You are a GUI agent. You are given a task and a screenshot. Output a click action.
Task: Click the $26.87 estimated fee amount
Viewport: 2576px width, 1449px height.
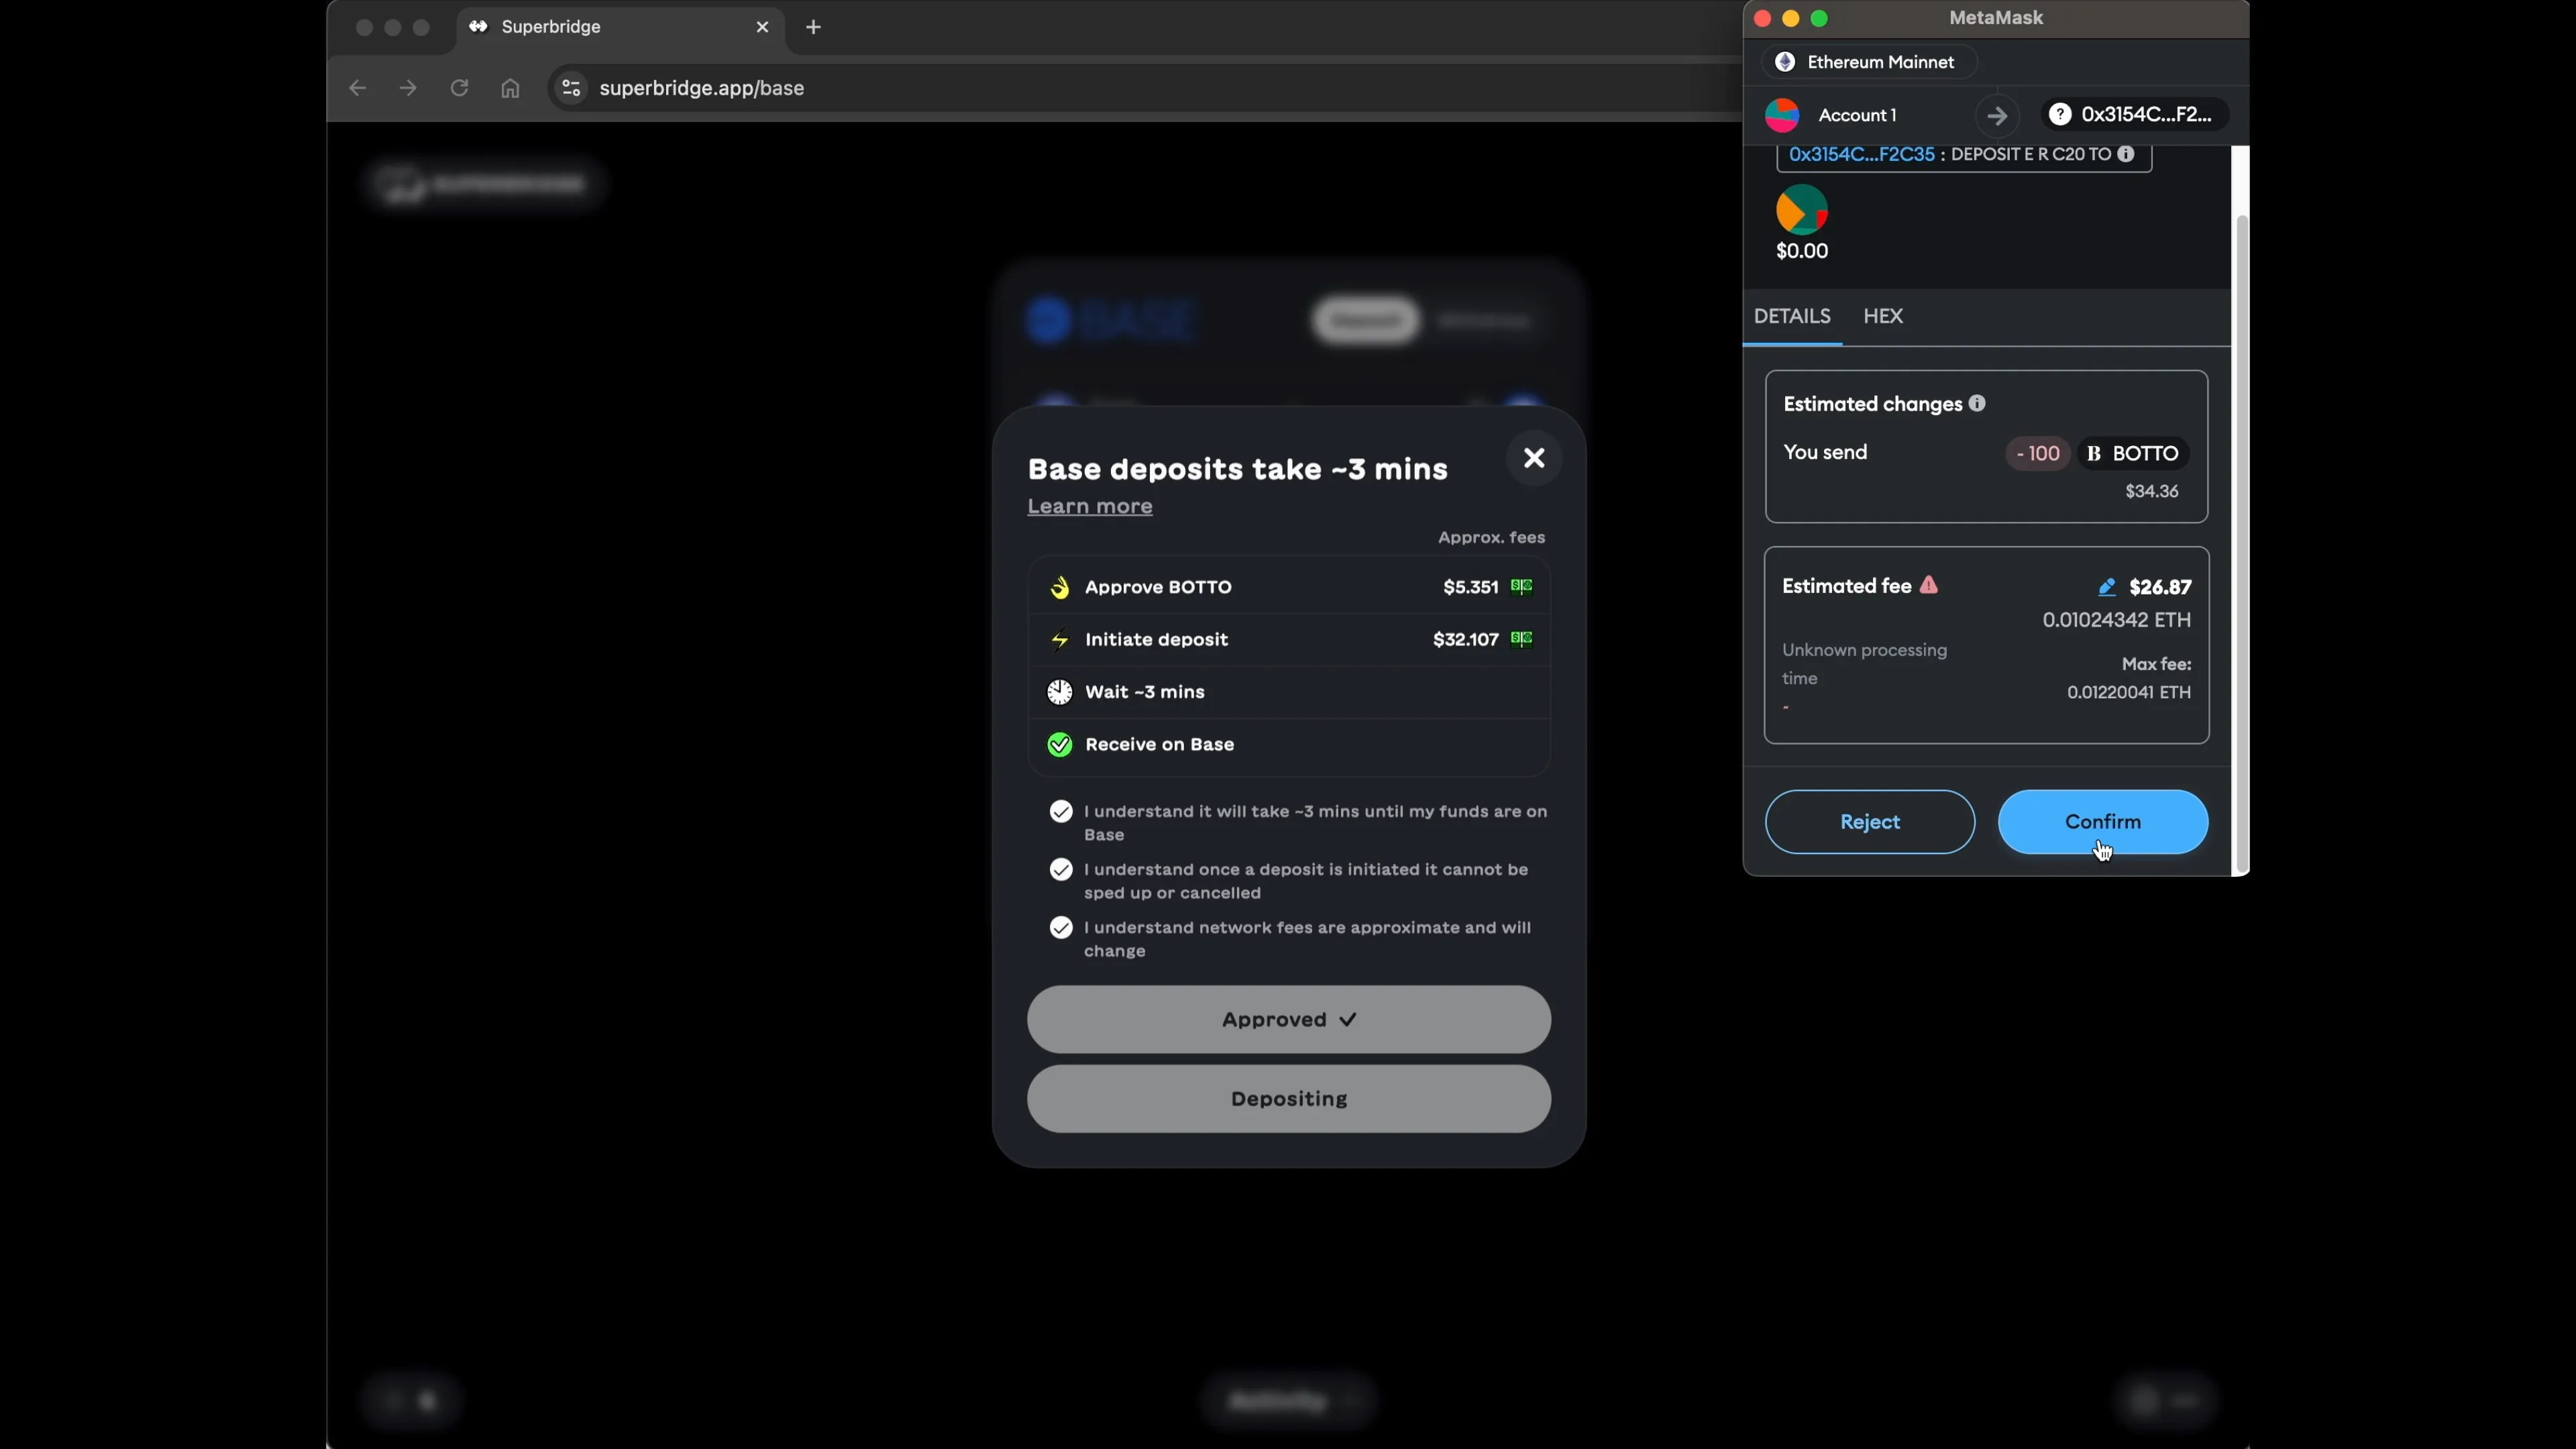(x=2160, y=587)
